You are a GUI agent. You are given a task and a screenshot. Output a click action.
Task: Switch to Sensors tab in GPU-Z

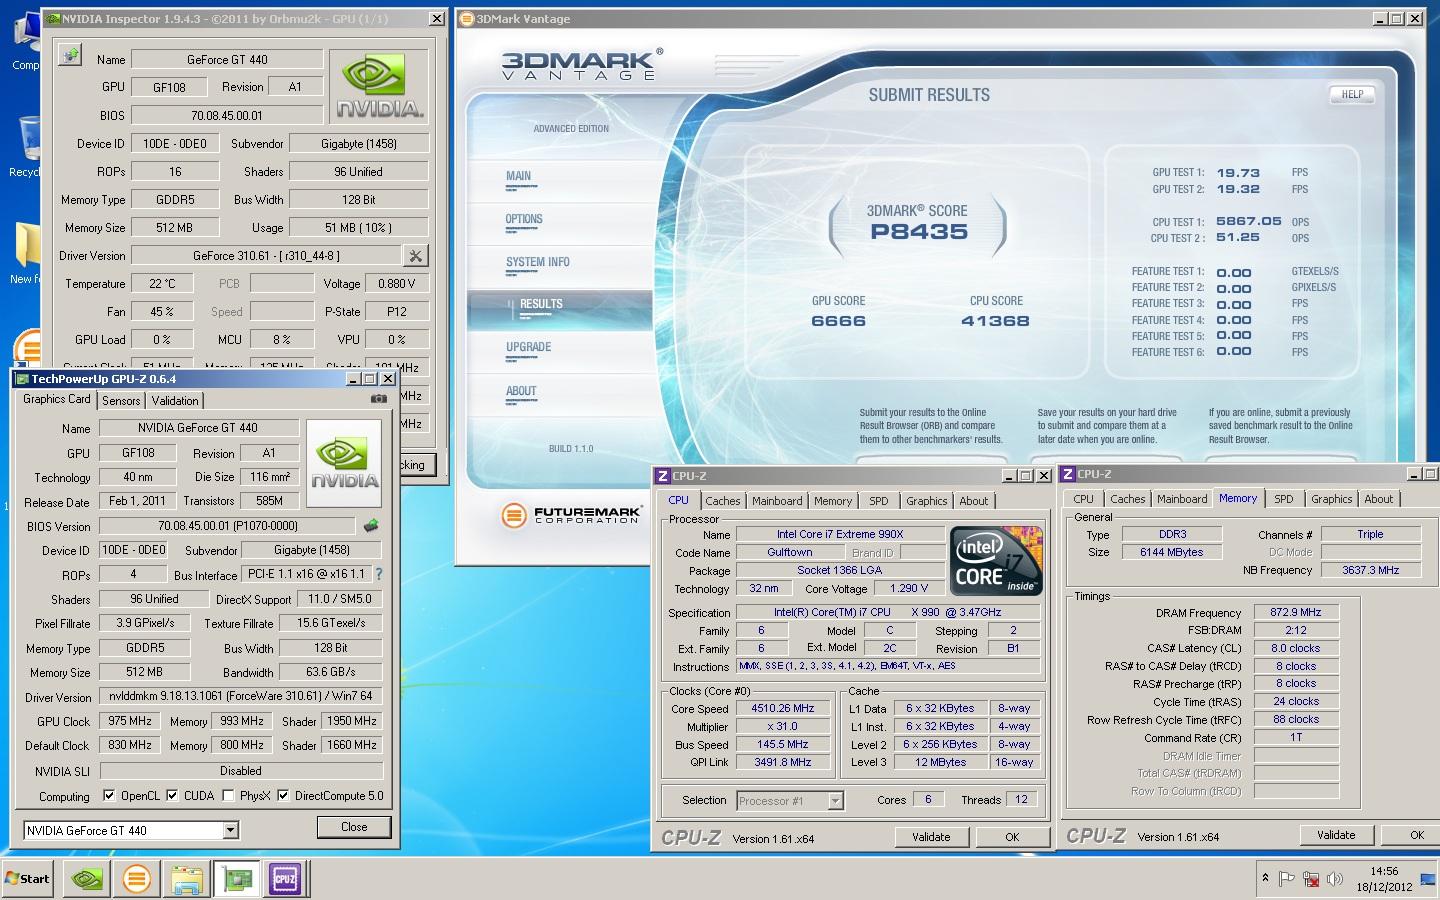[121, 400]
